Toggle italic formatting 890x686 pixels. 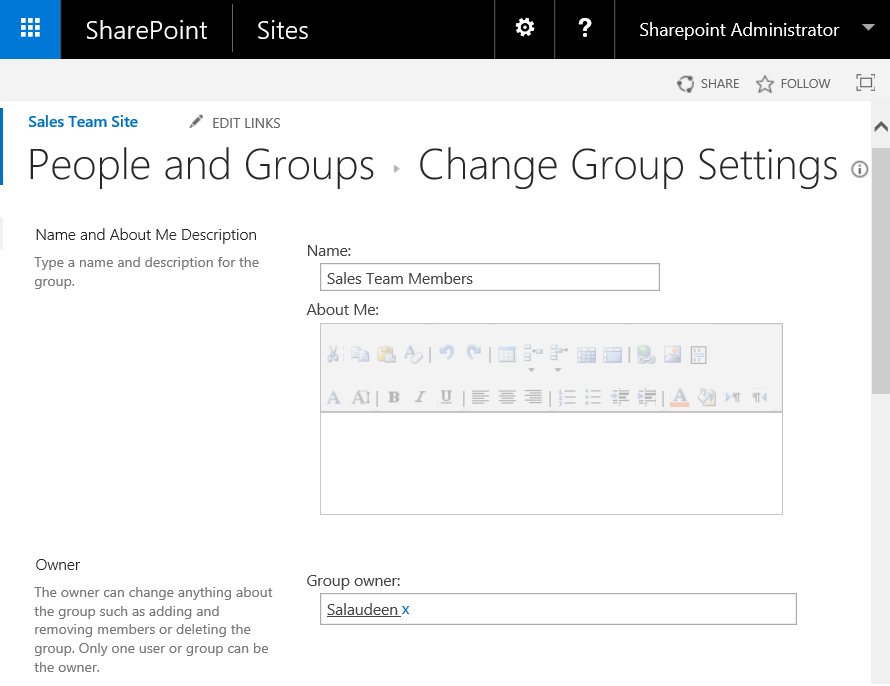[418, 396]
